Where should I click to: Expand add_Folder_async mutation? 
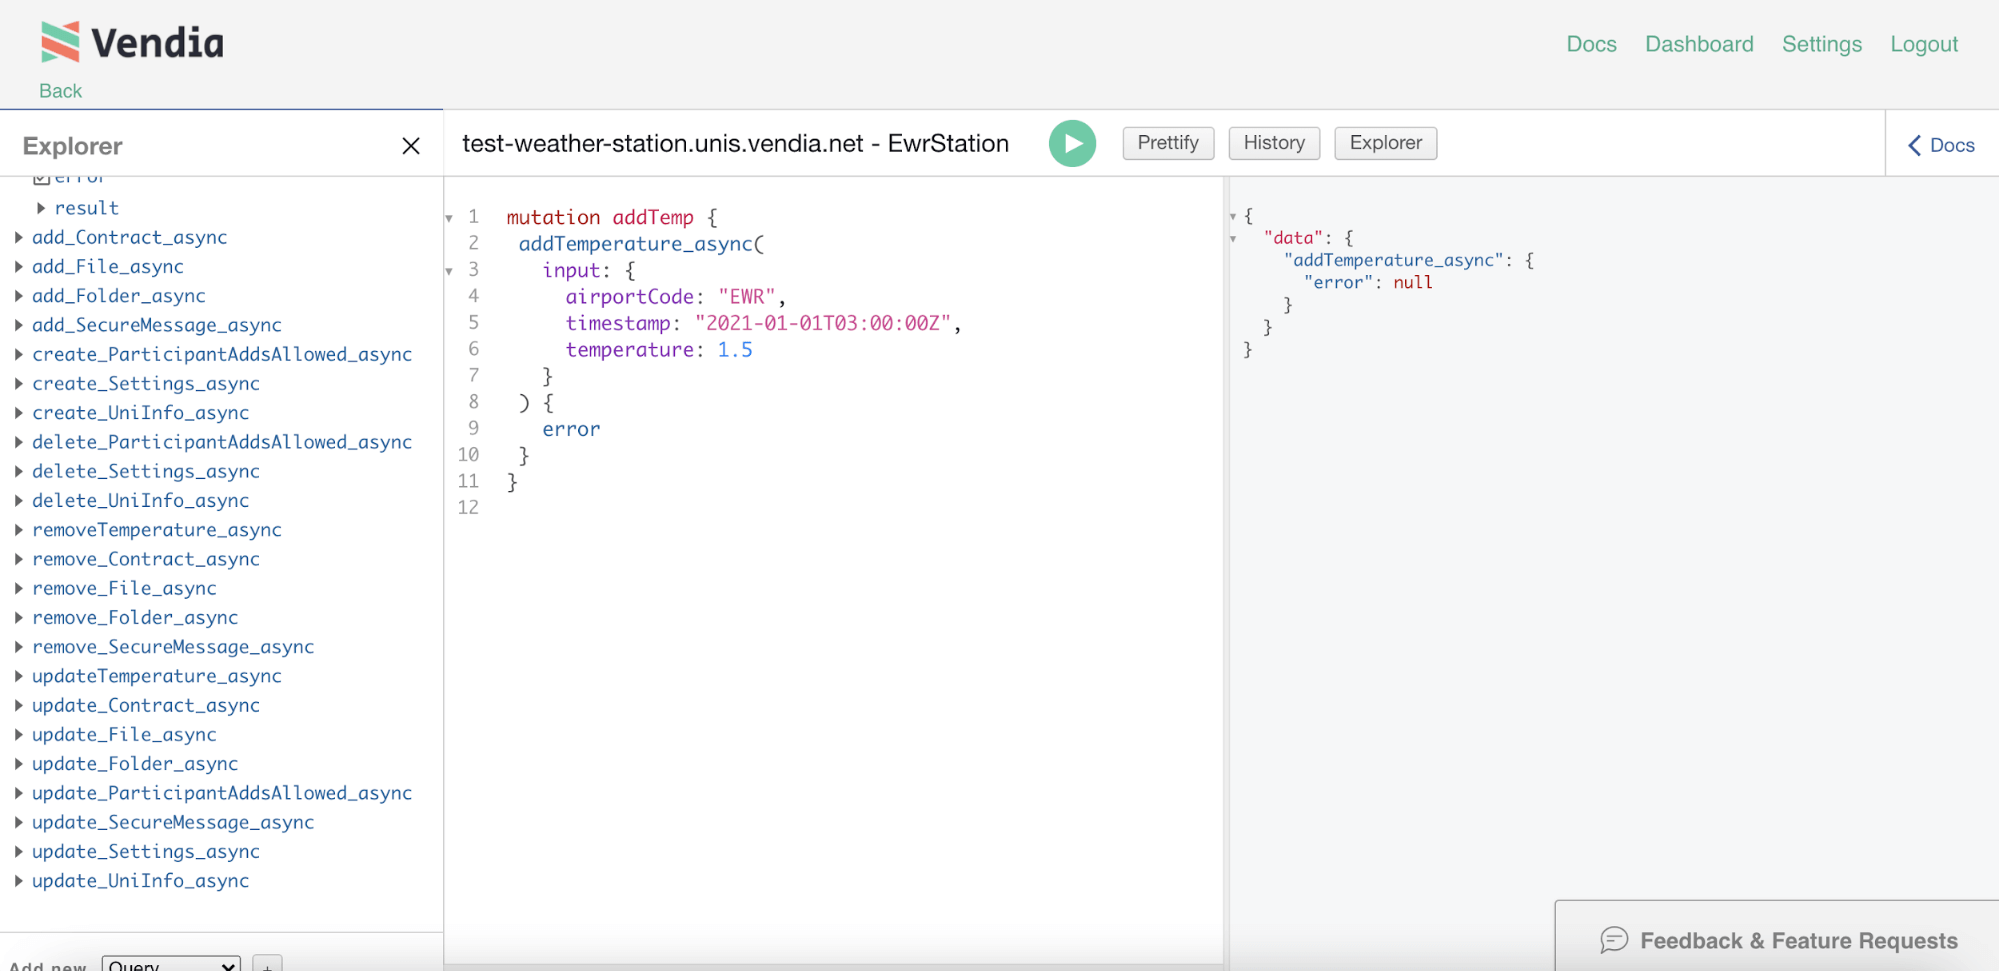[x=19, y=296]
